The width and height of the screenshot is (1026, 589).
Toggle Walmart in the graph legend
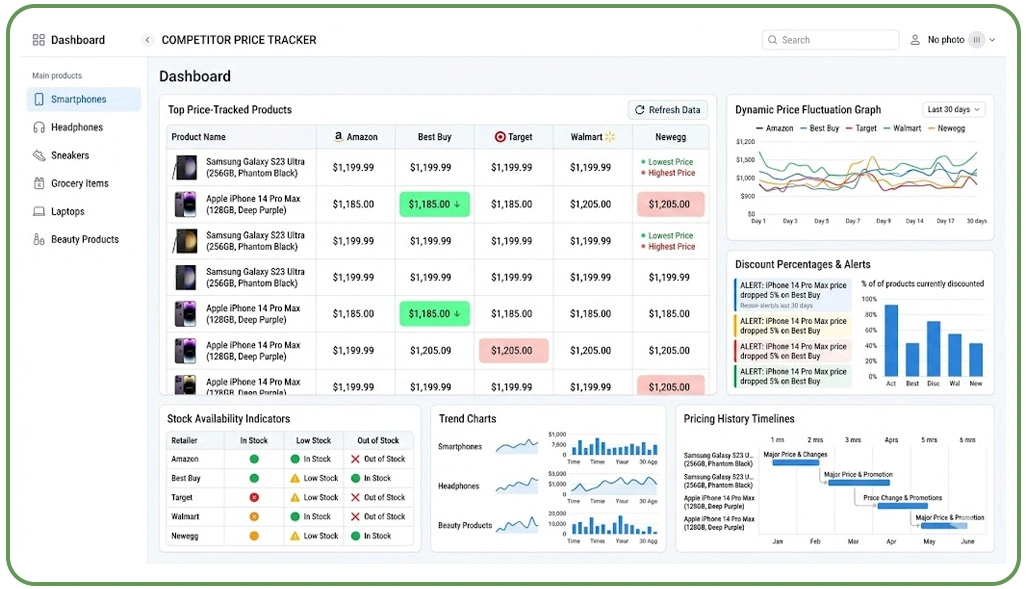(902, 128)
